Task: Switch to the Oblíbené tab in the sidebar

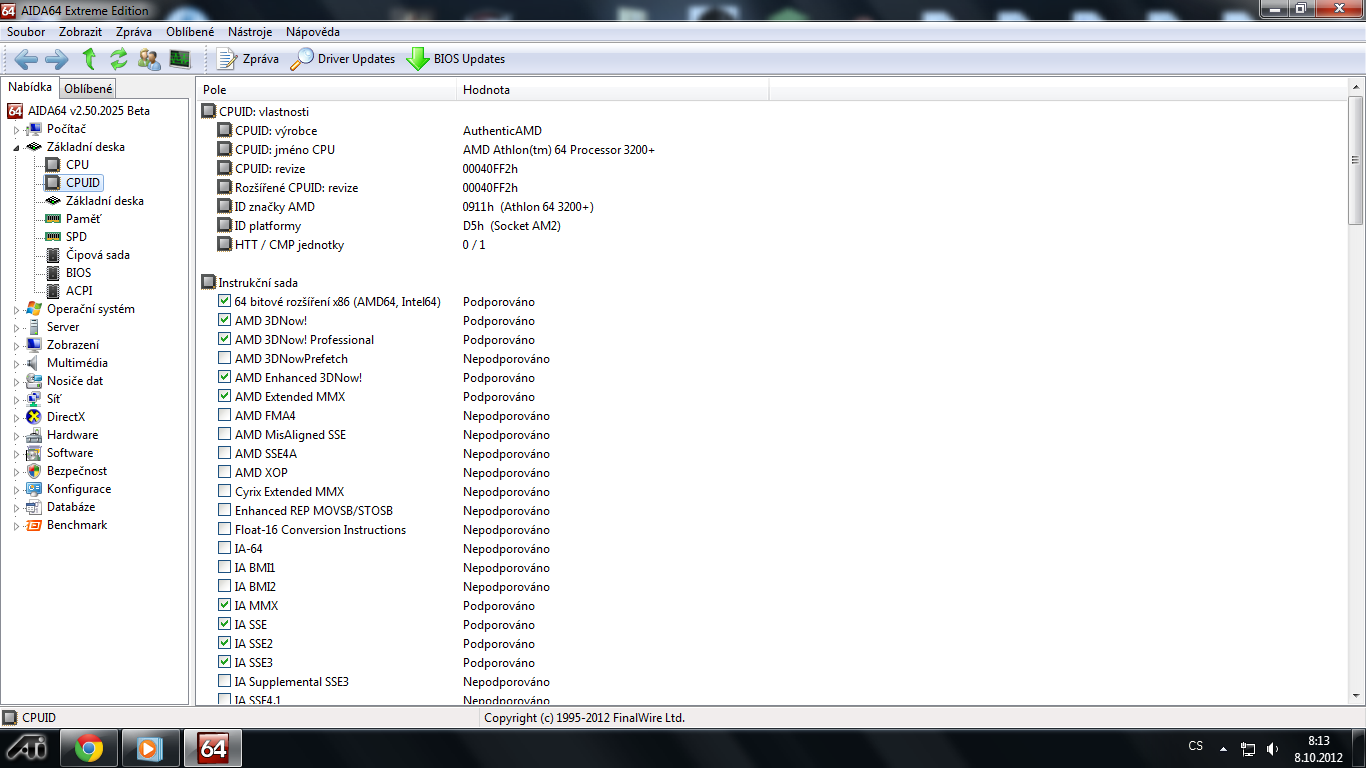Action: click(89, 89)
